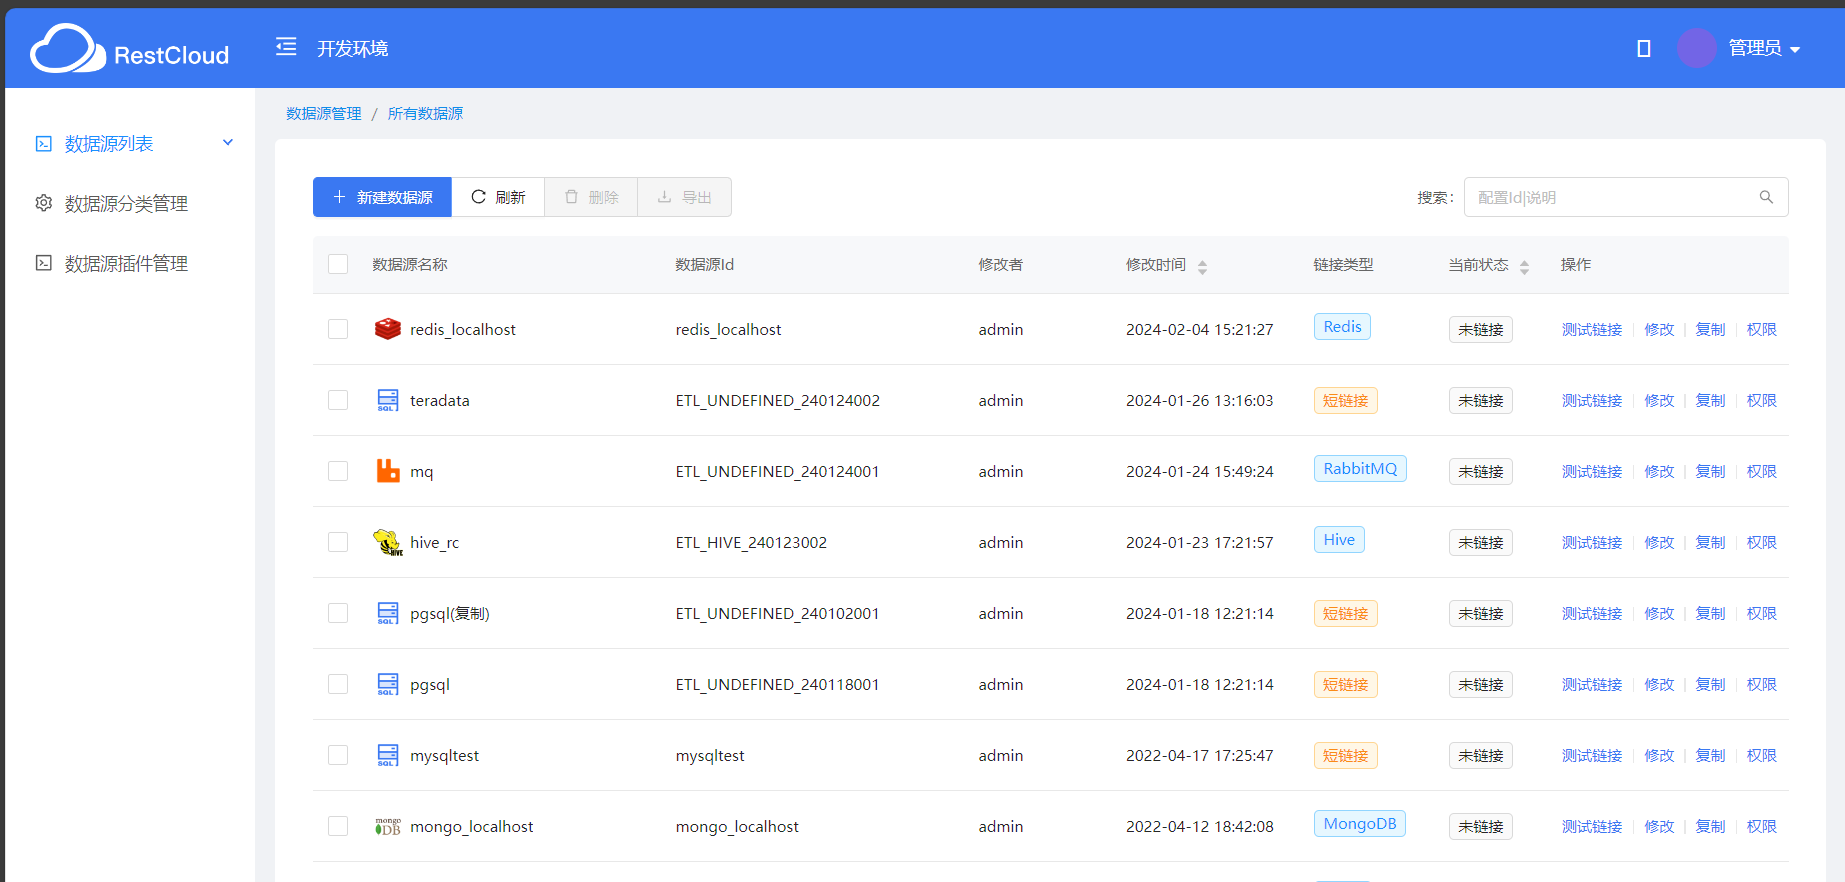The image size is (1845, 882).
Task: Sort by 修改时间 using its sort arrows
Action: (x=1202, y=267)
